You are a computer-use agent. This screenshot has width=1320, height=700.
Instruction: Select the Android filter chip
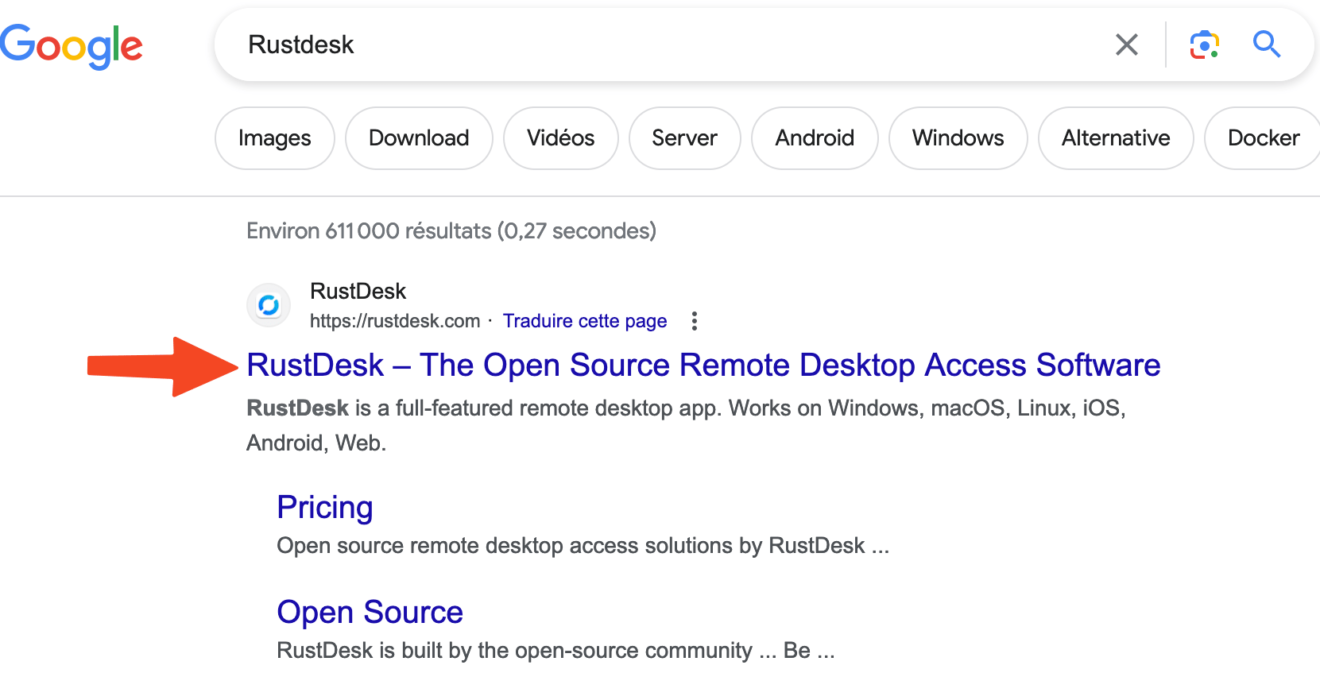coord(815,138)
